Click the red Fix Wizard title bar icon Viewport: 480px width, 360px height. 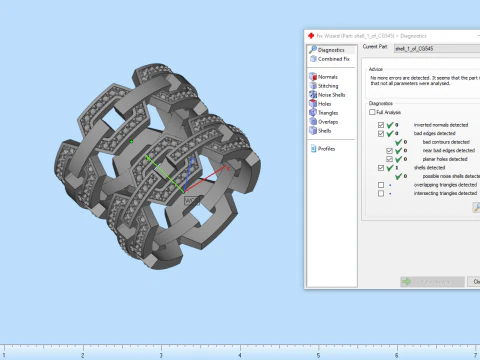(311, 36)
